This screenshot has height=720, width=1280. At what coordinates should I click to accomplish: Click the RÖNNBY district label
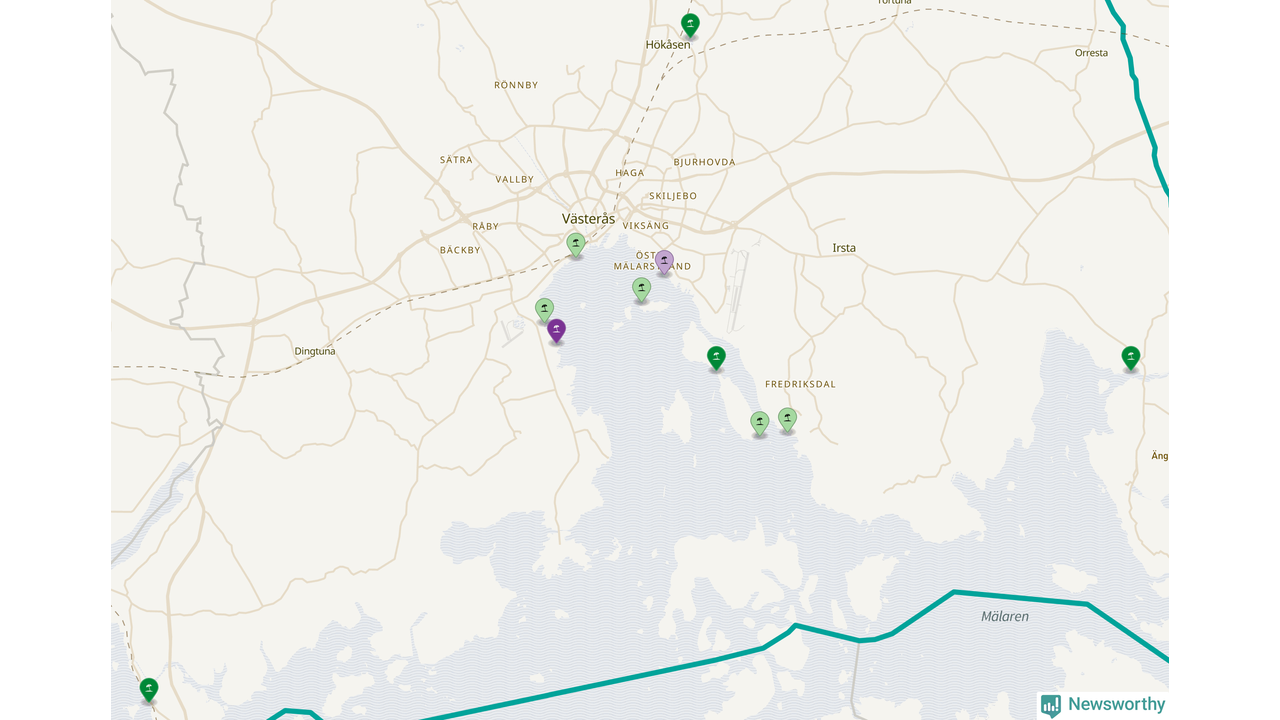point(516,85)
